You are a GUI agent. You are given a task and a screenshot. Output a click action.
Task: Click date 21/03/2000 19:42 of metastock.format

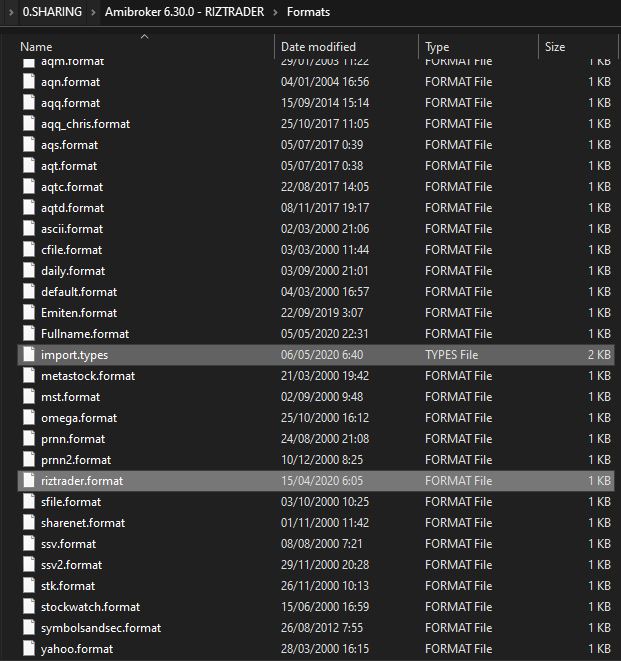tap(325, 376)
